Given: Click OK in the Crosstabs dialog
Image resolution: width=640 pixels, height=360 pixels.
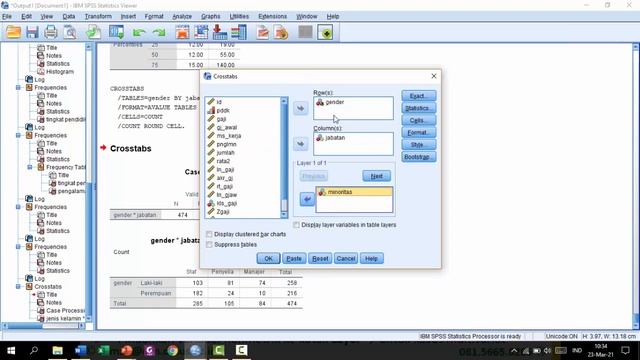Looking at the screenshot, I should [268, 258].
